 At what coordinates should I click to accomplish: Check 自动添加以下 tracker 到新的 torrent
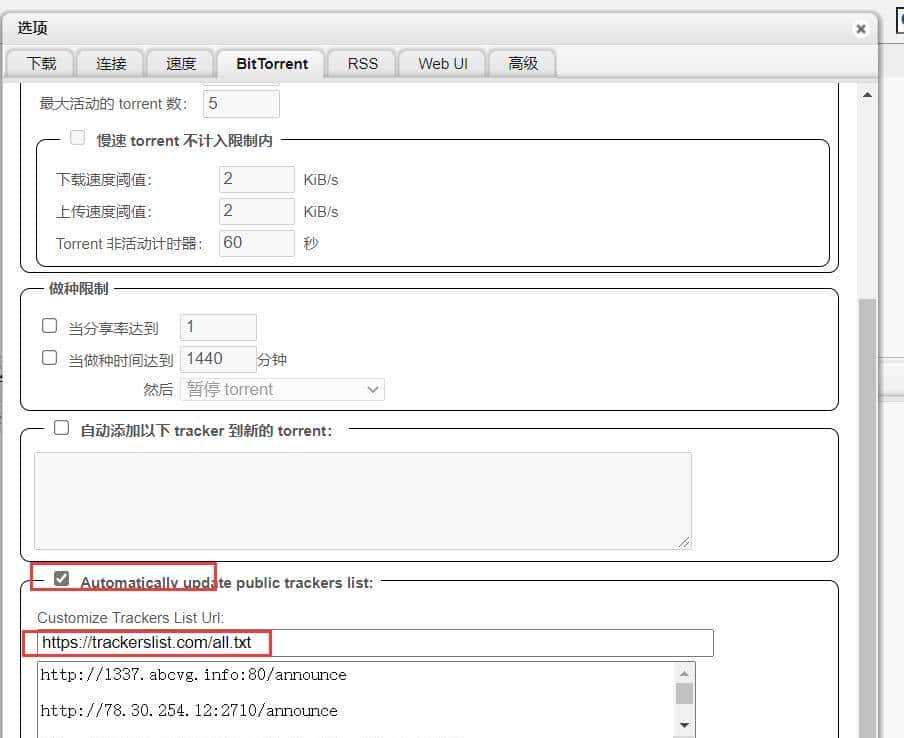62,428
